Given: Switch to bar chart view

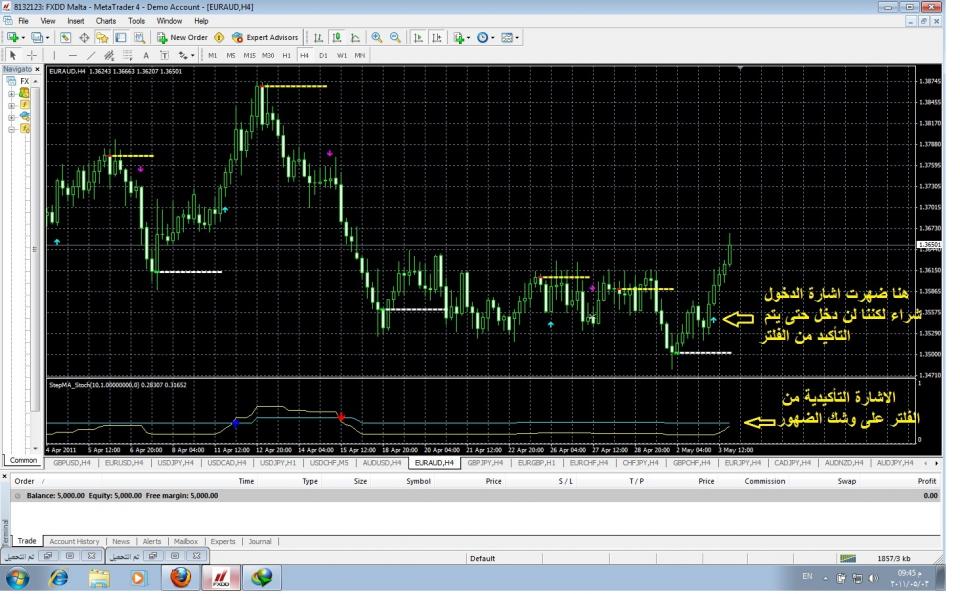Looking at the screenshot, I should (318, 37).
